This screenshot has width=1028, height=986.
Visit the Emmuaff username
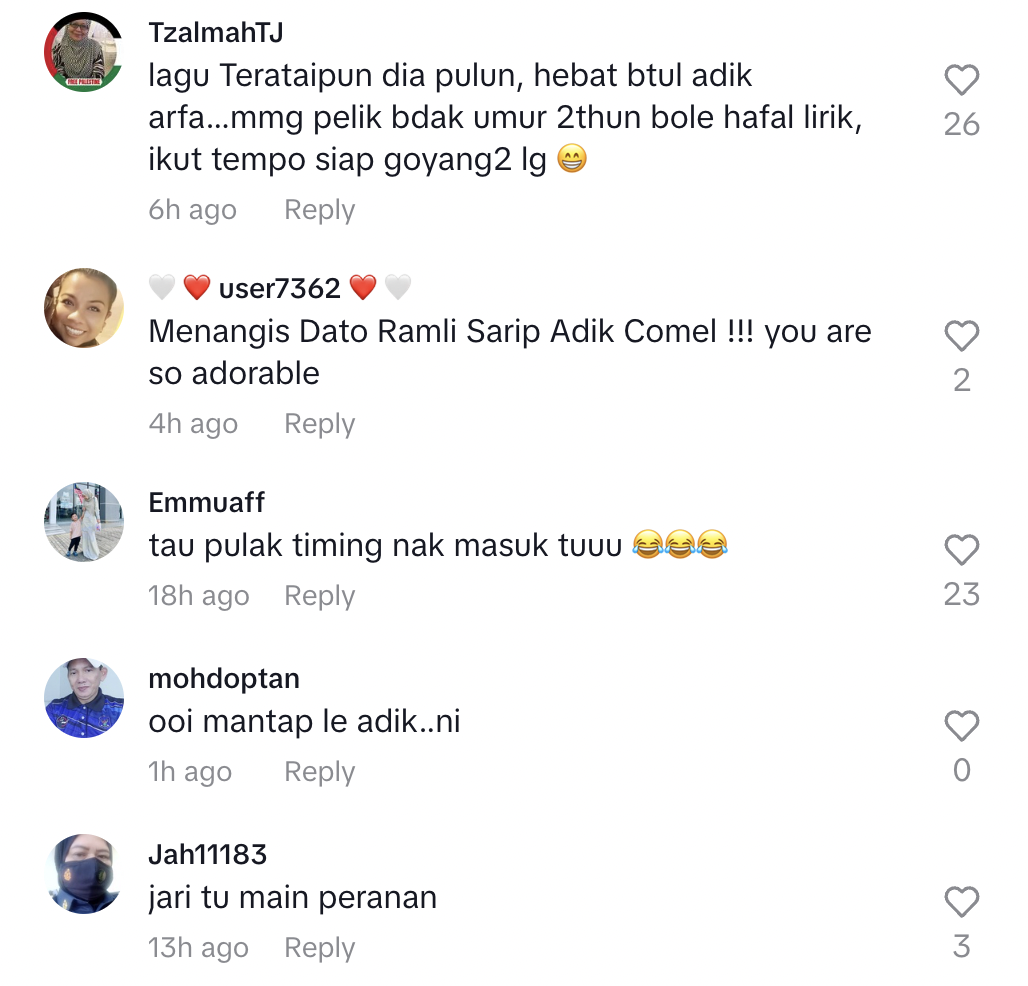tap(207, 503)
